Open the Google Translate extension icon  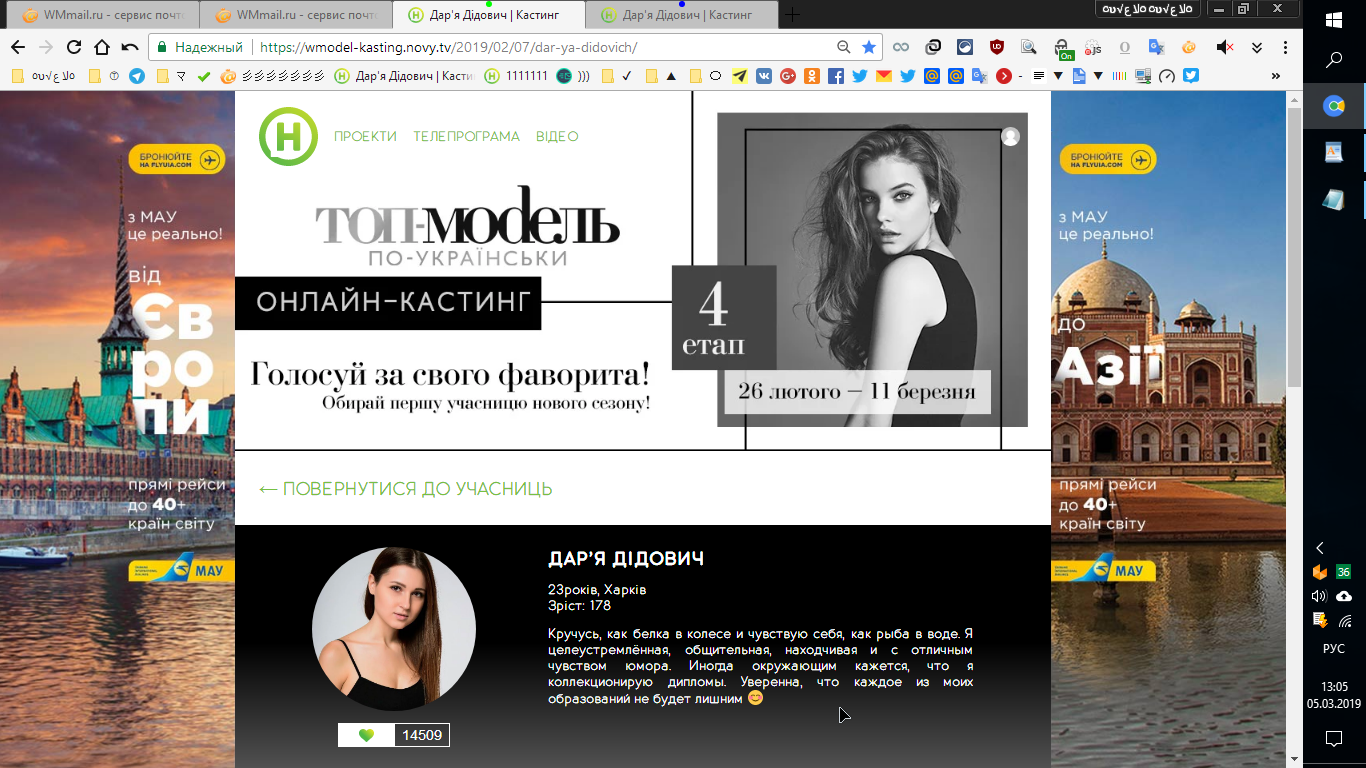1157,47
